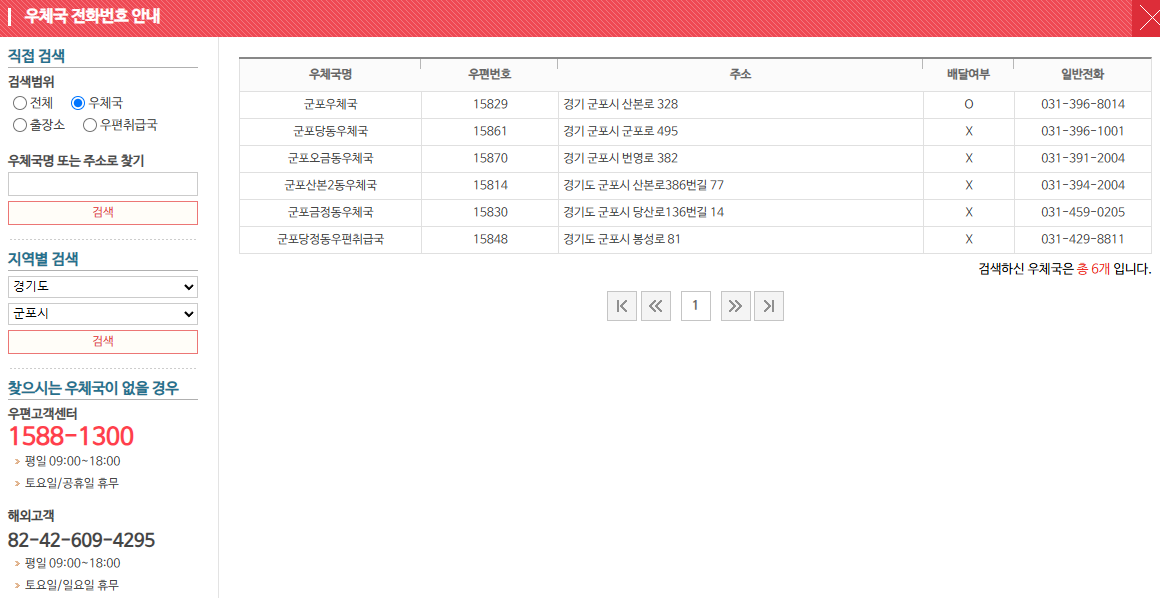This screenshot has width=1160, height=598.
Task: Click 검색 button under regional search
Action: pyautogui.click(x=103, y=341)
